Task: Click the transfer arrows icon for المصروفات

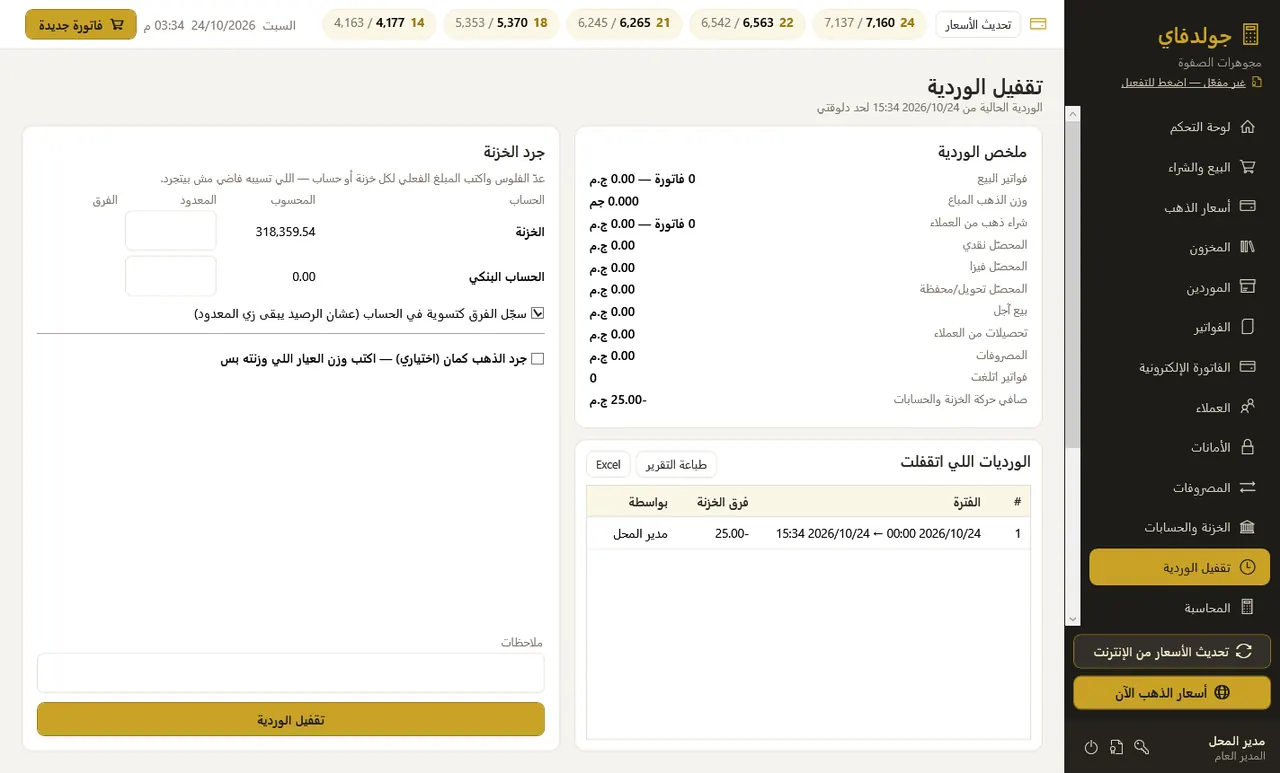Action: (1247, 487)
